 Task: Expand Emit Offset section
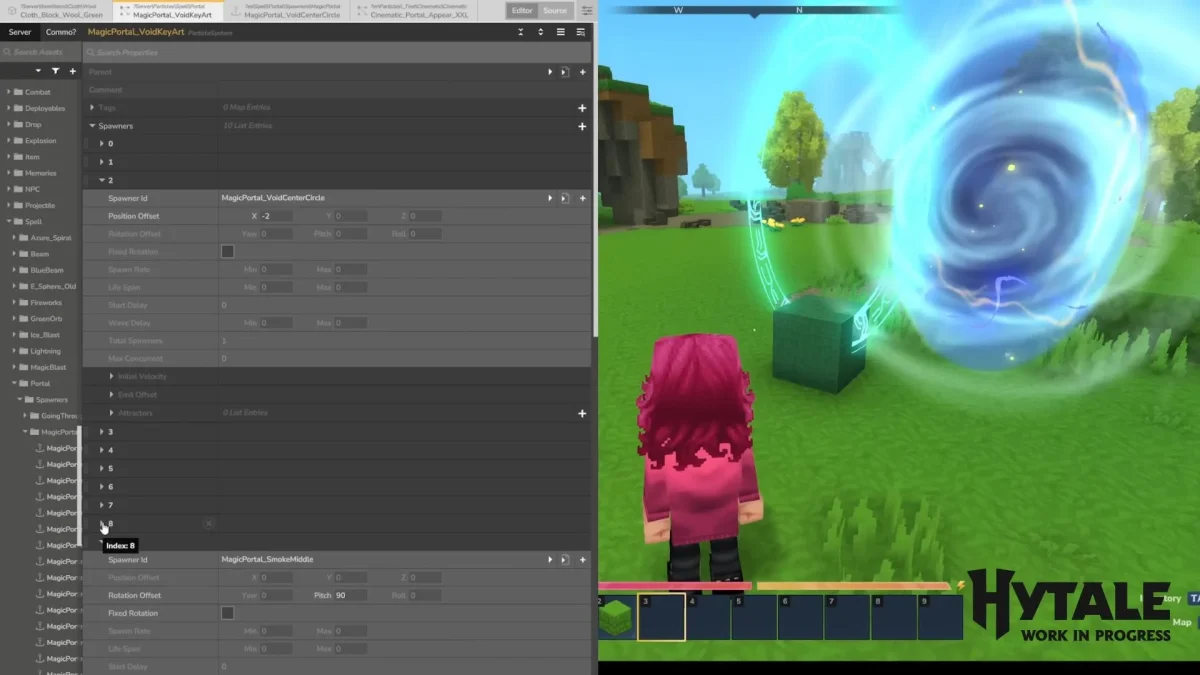click(x=112, y=395)
